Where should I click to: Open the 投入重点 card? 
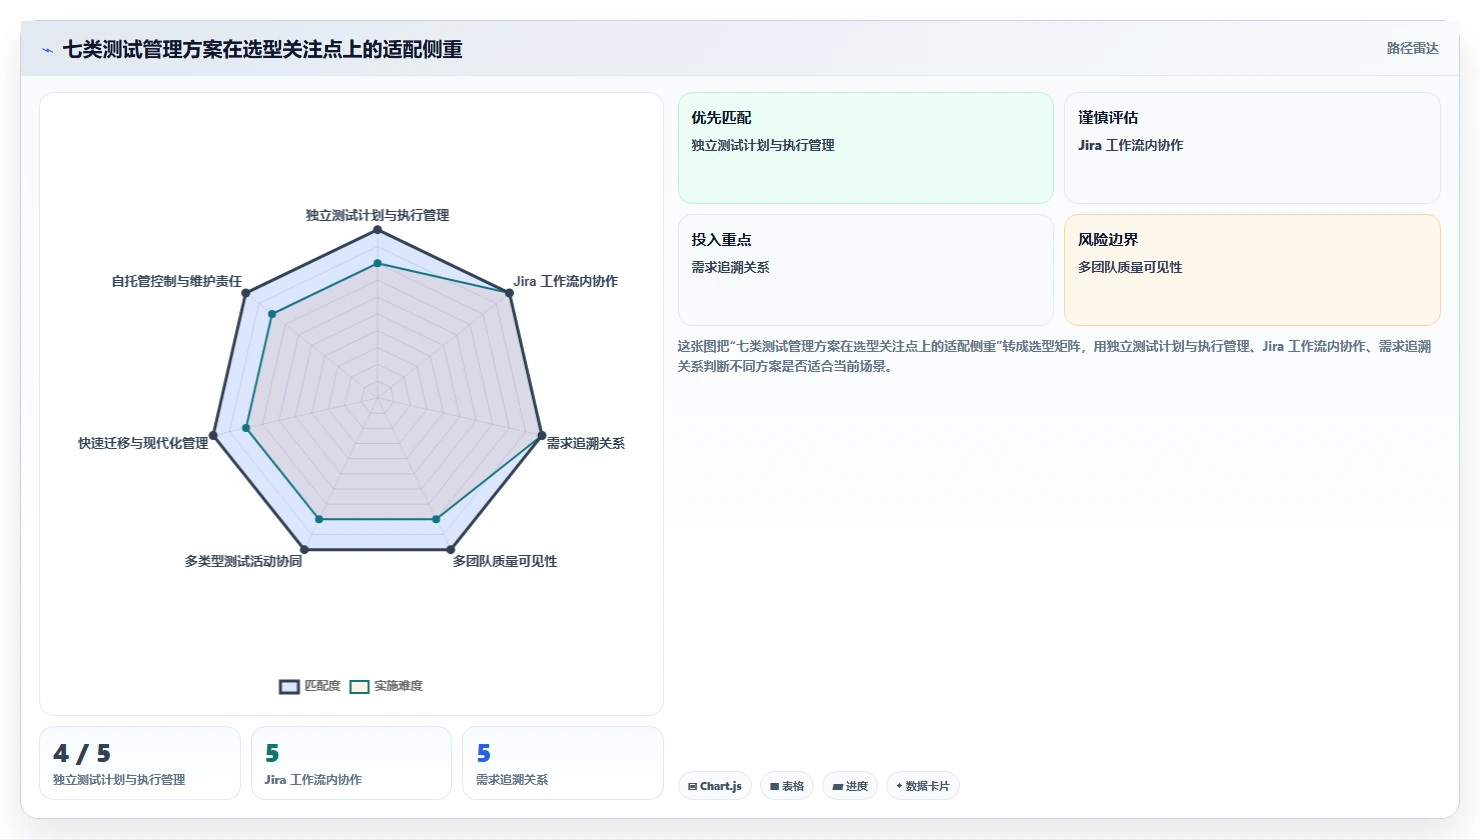coord(866,270)
